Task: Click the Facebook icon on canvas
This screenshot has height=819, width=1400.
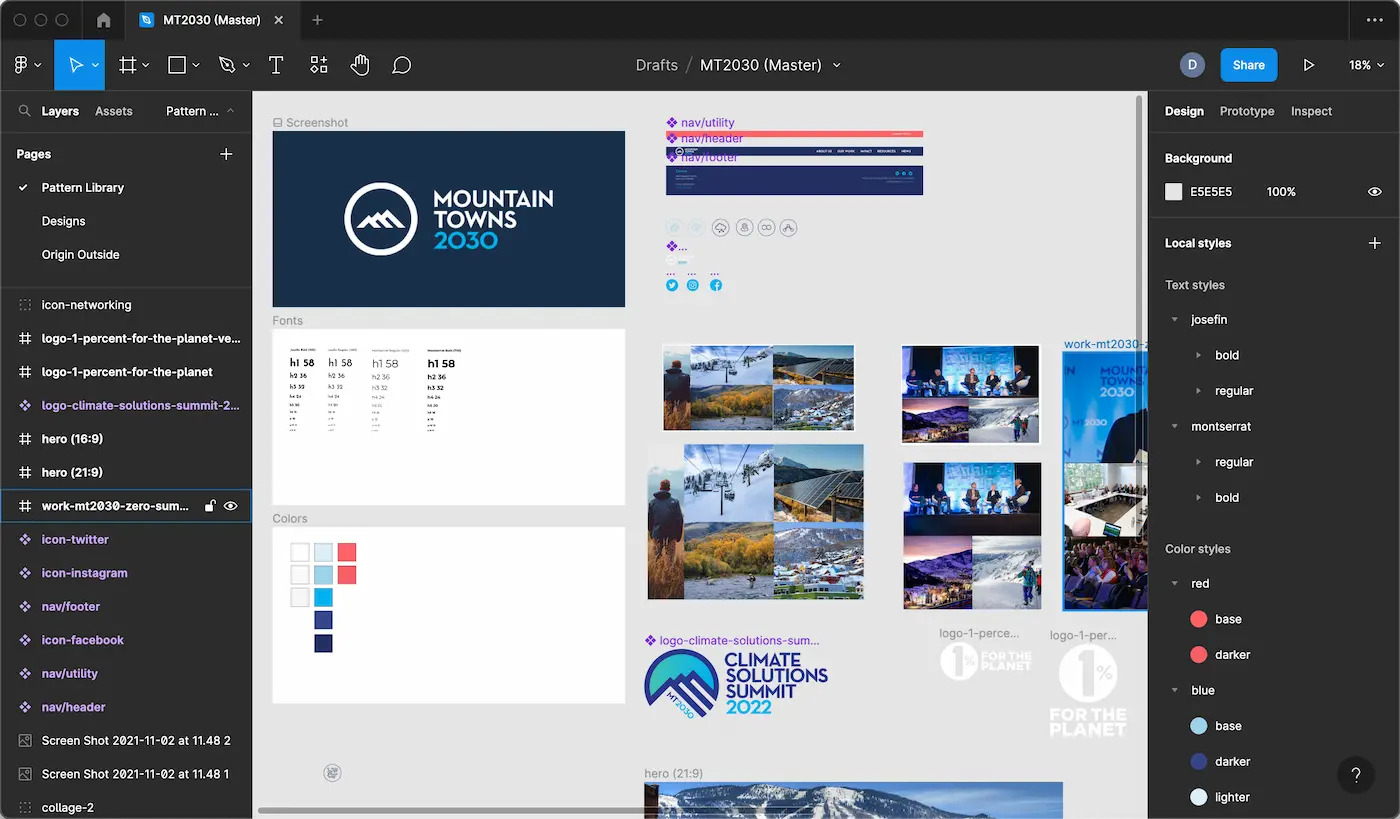Action: click(x=716, y=285)
